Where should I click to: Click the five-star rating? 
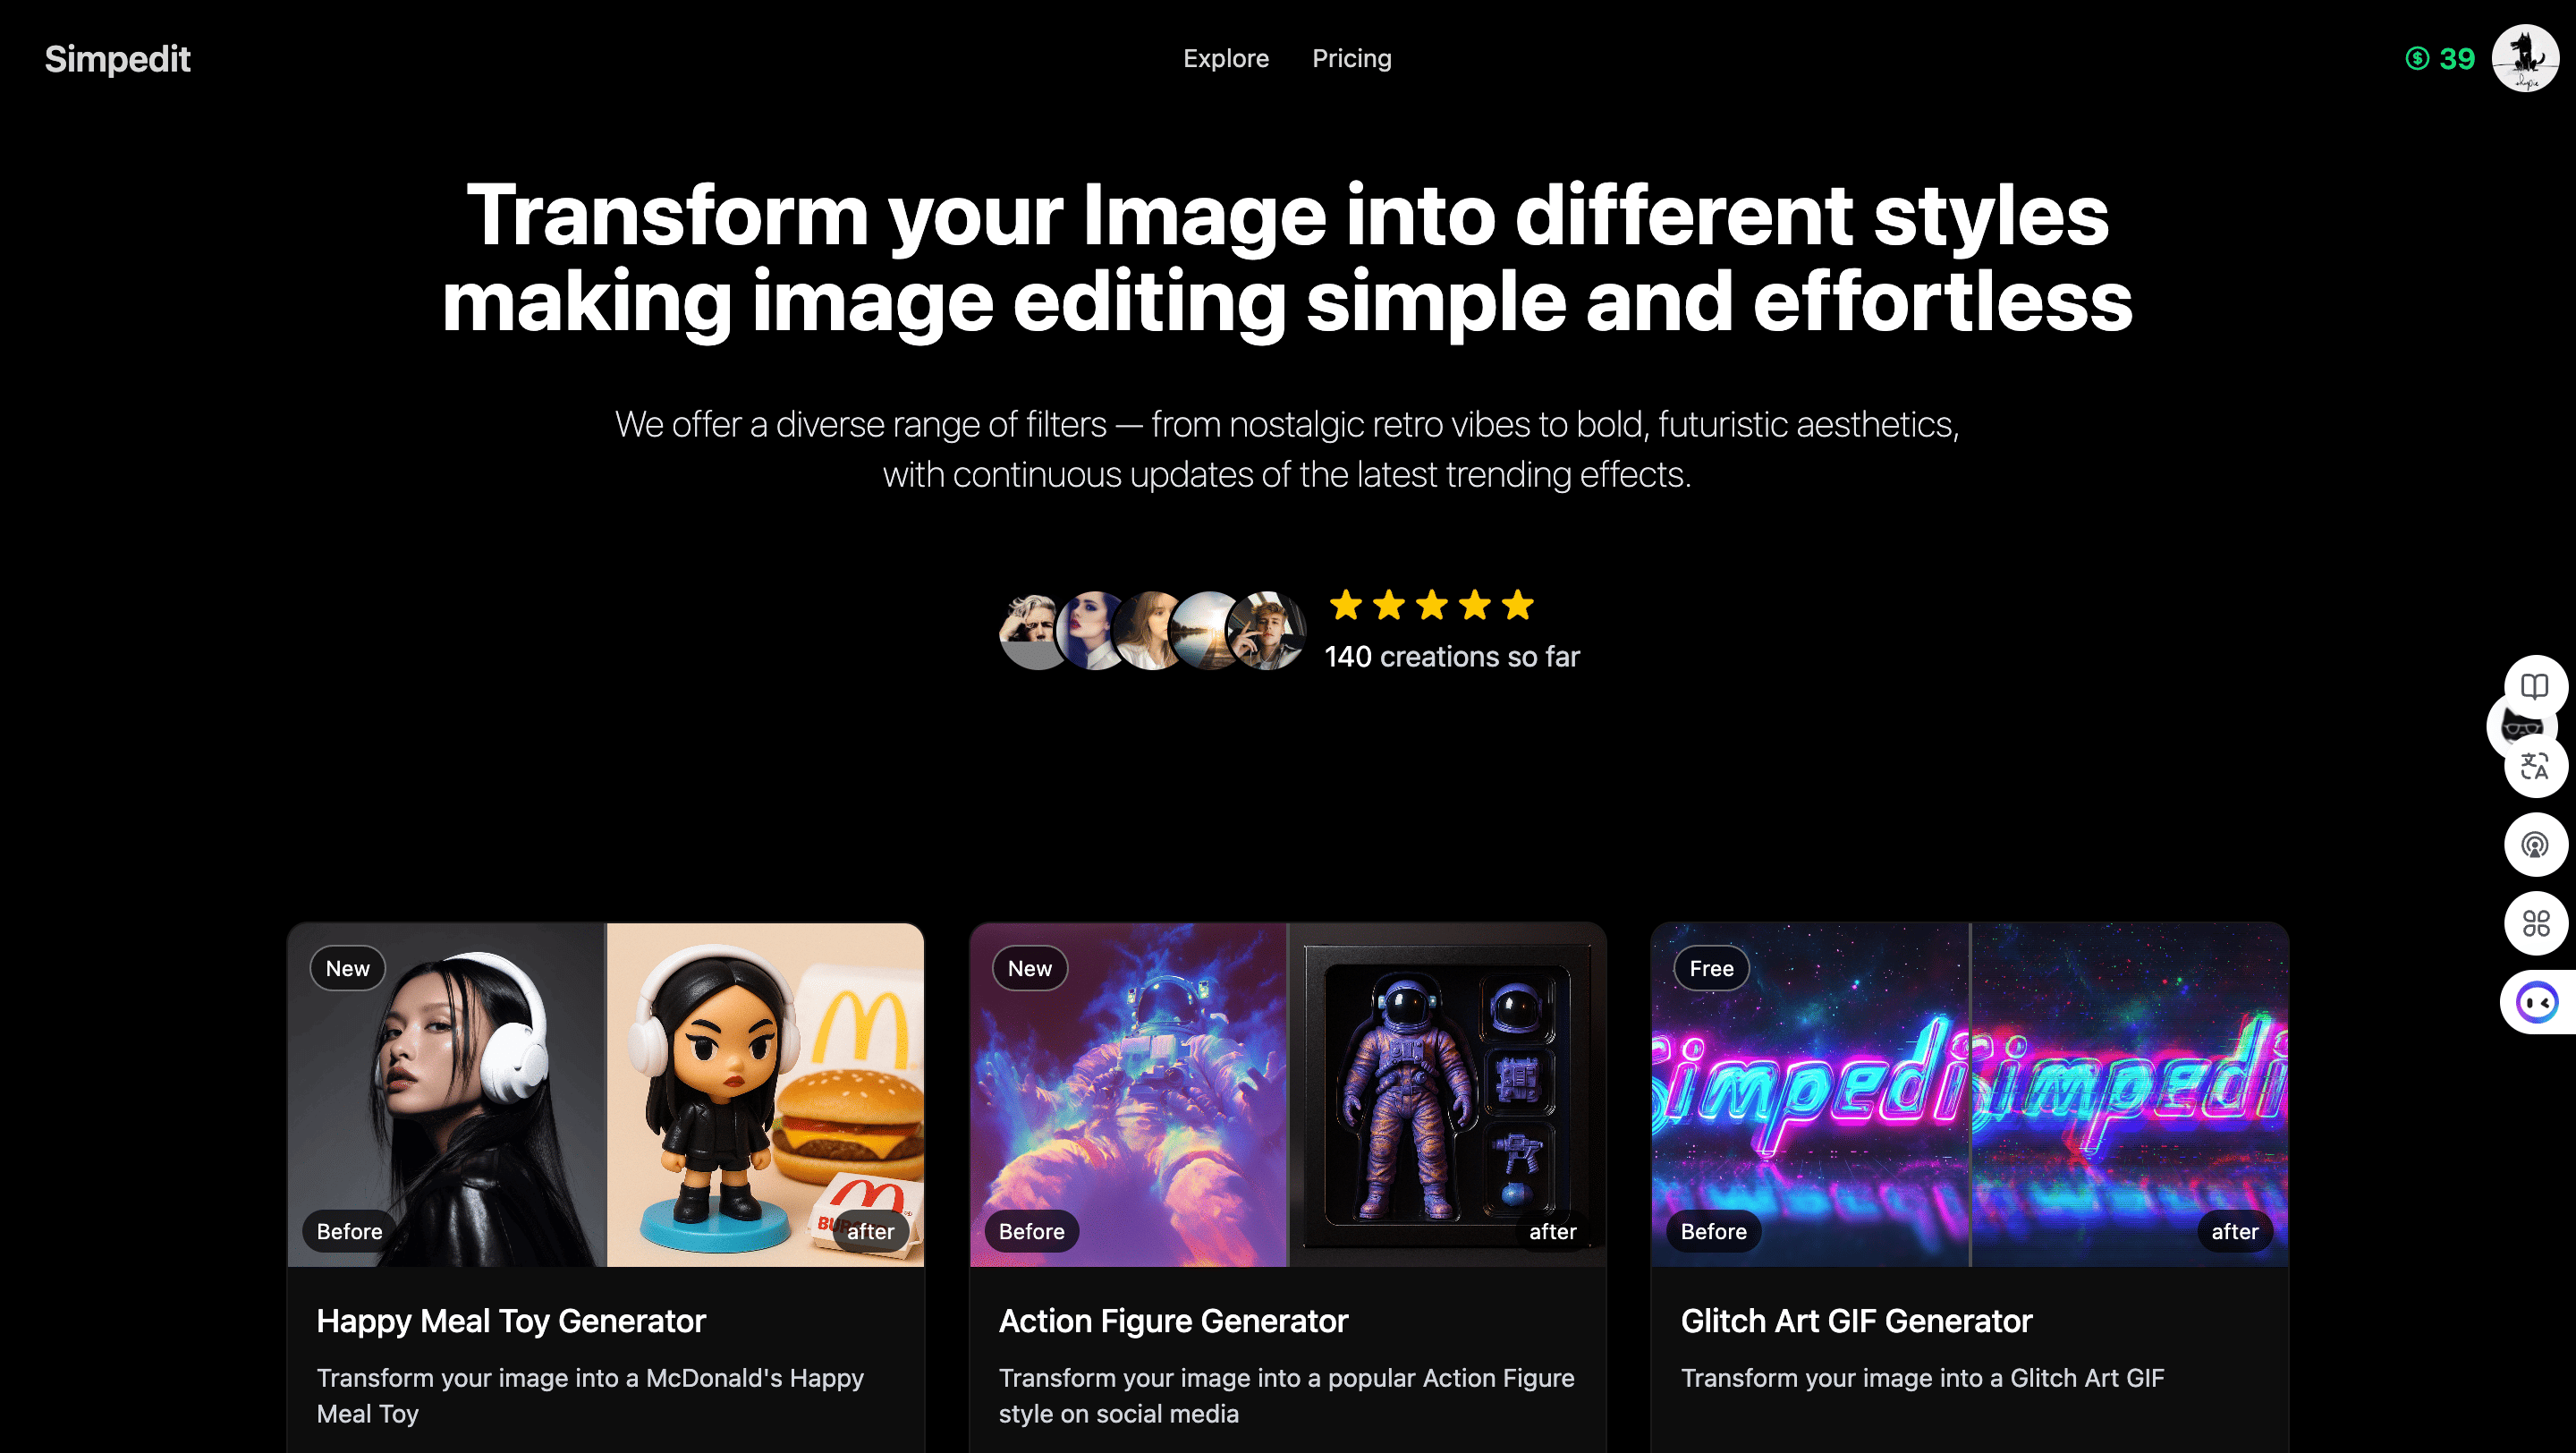click(1430, 605)
